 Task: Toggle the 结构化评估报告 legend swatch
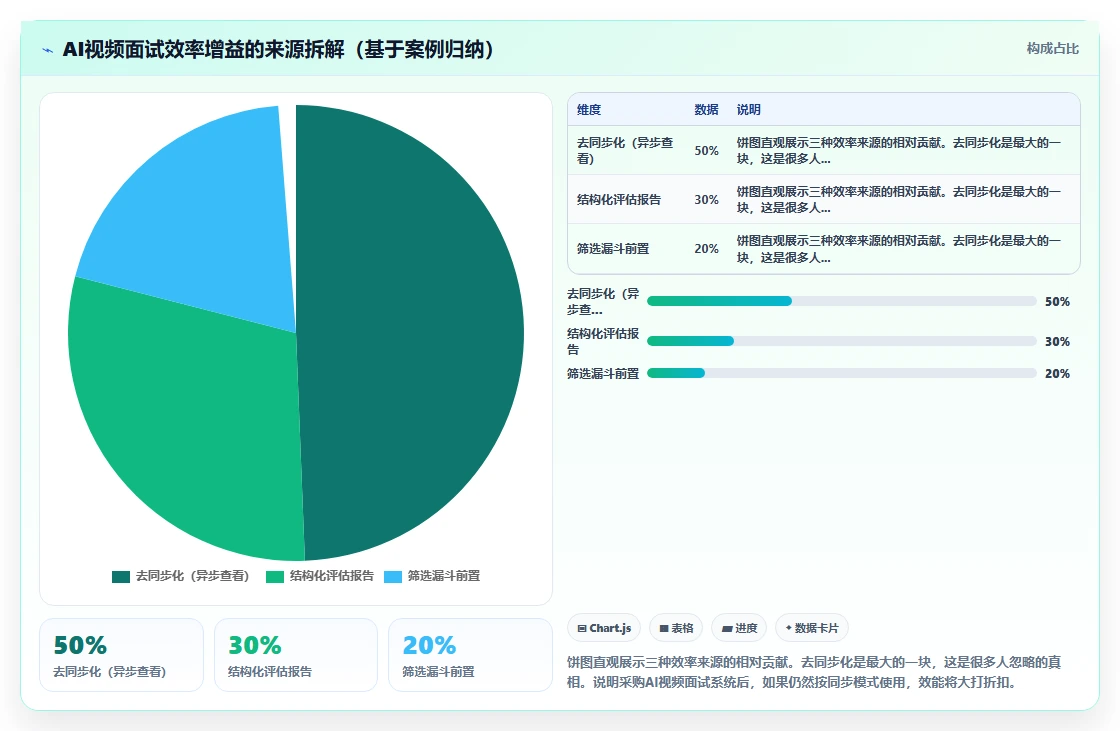275,577
